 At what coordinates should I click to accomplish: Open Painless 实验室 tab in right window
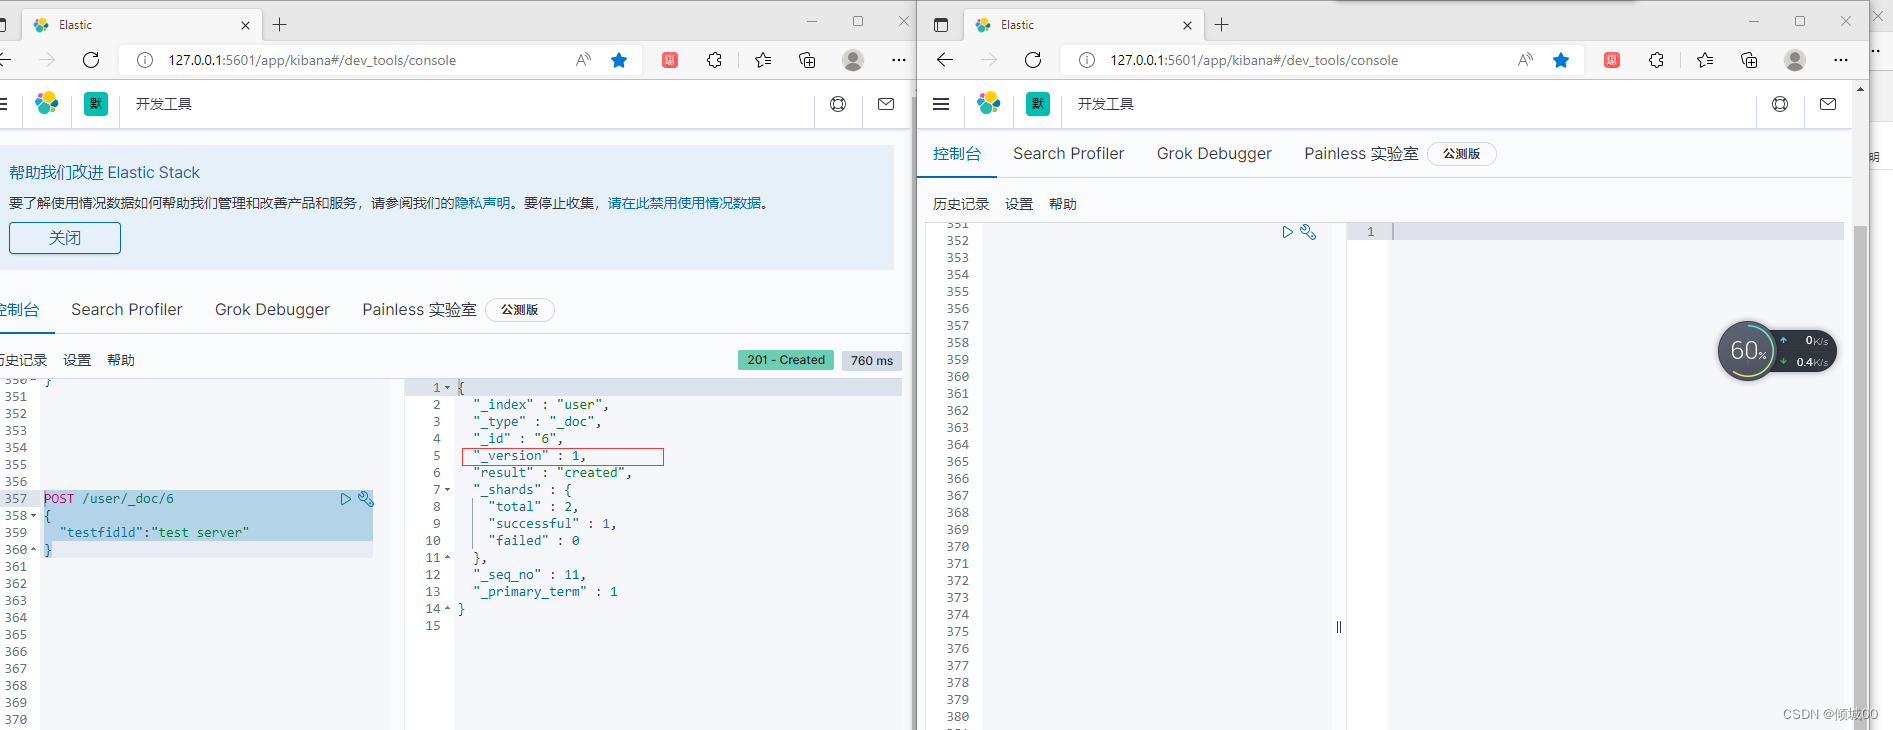tap(1361, 154)
